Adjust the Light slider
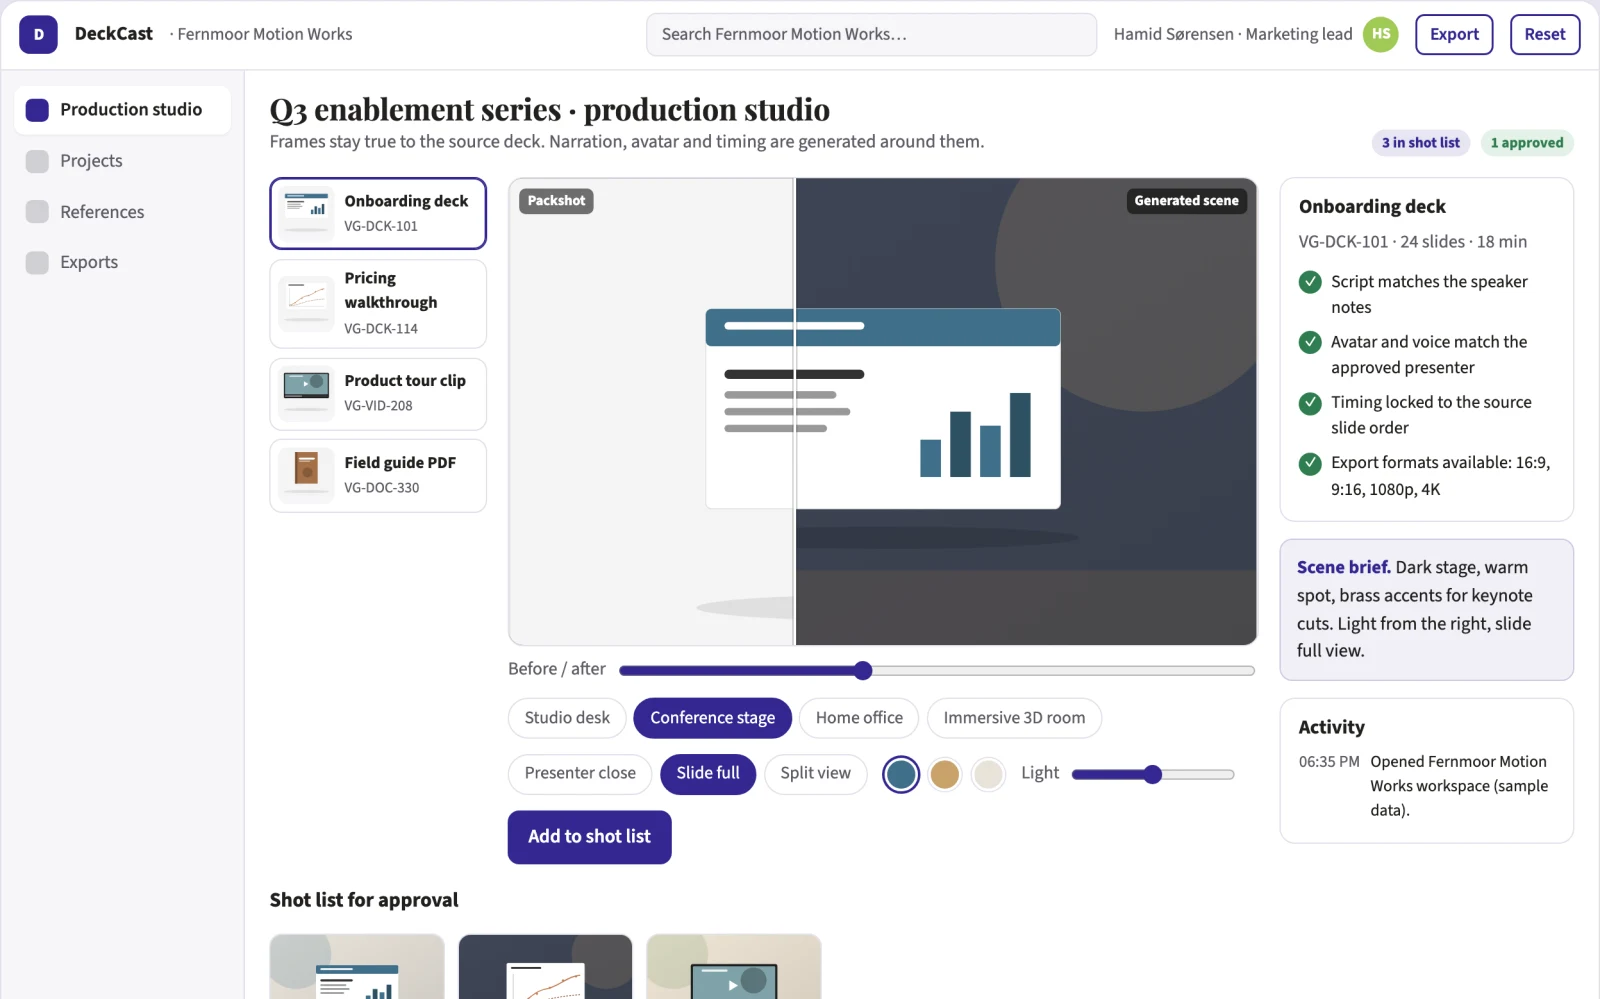The height and width of the screenshot is (999, 1600). [x=1153, y=774]
